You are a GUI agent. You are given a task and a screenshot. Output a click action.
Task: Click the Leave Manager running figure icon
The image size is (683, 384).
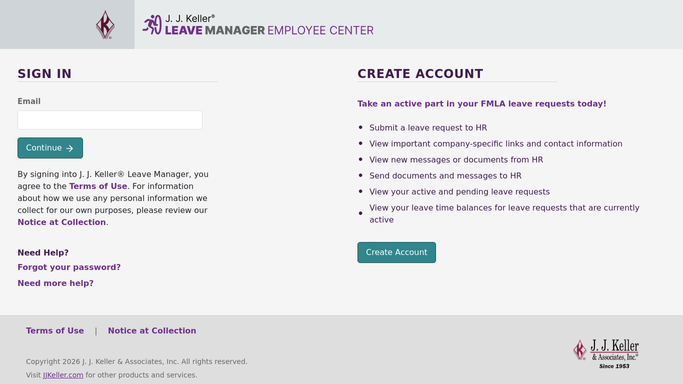152,24
